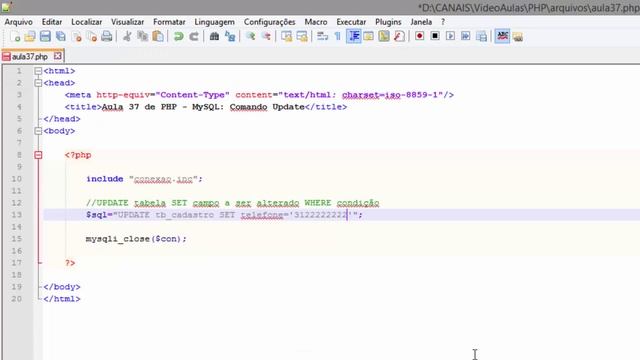Click the closing </head> tag line
The width and height of the screenshot is (640, 360).
[62, 119]
